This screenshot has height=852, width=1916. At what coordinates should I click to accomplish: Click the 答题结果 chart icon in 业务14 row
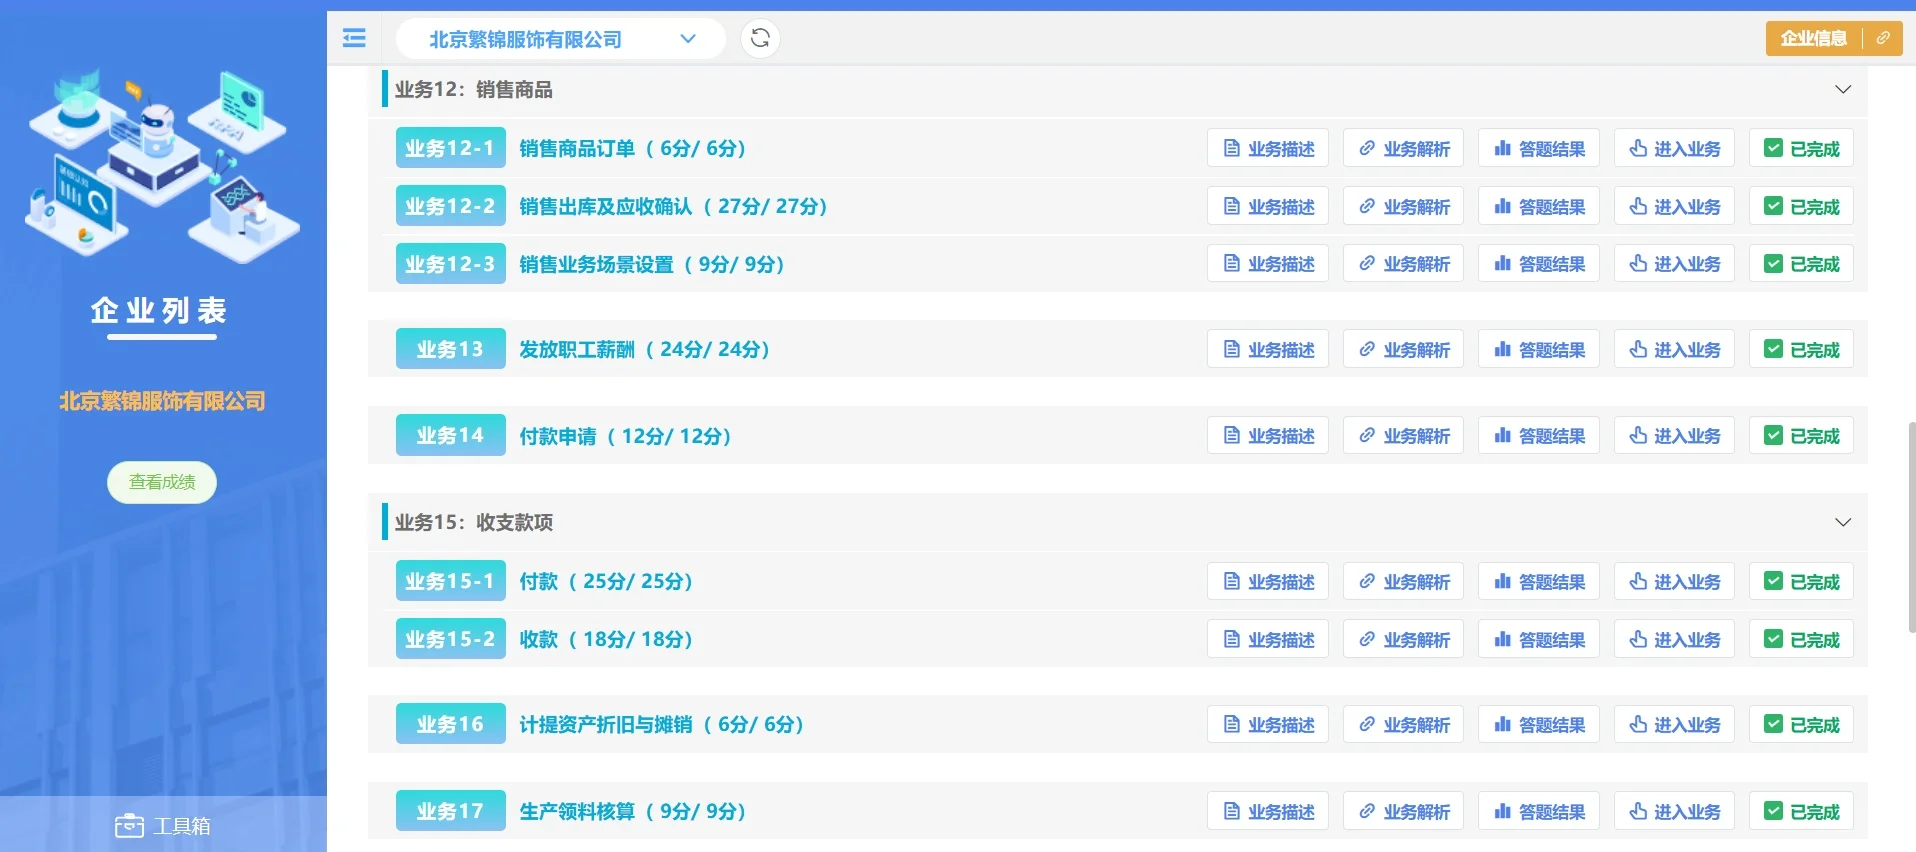point(1502,435)
